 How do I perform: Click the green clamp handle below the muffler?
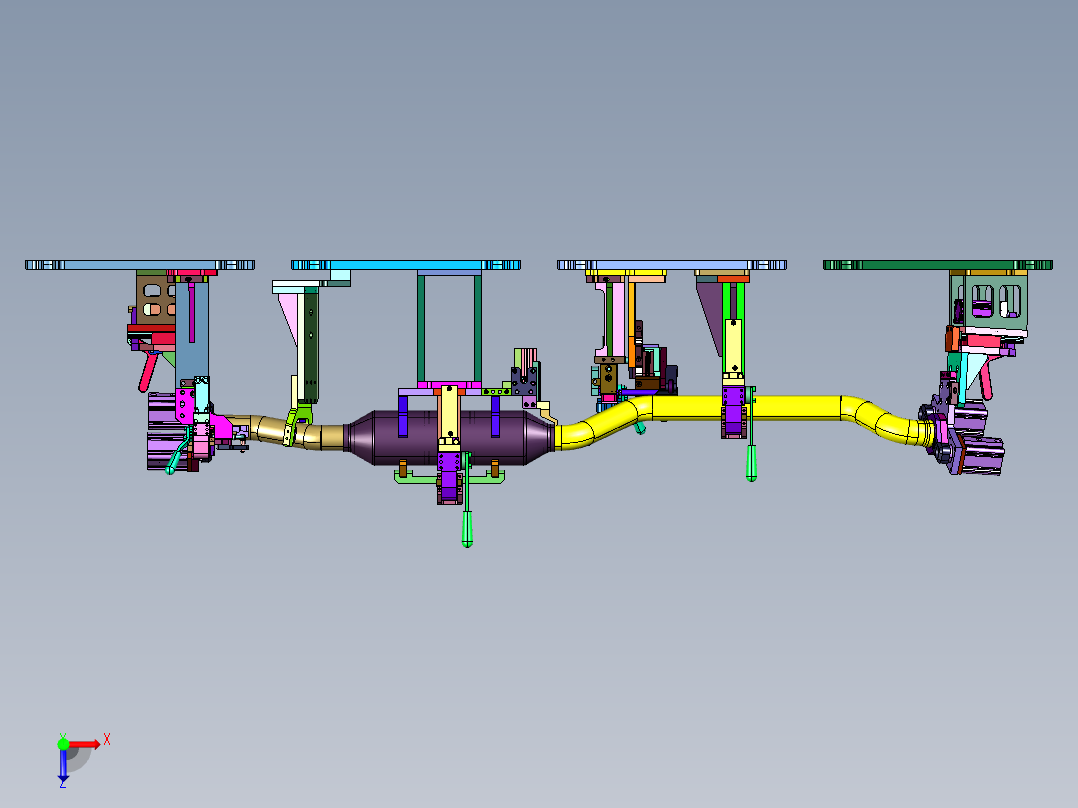pos(468,528)
